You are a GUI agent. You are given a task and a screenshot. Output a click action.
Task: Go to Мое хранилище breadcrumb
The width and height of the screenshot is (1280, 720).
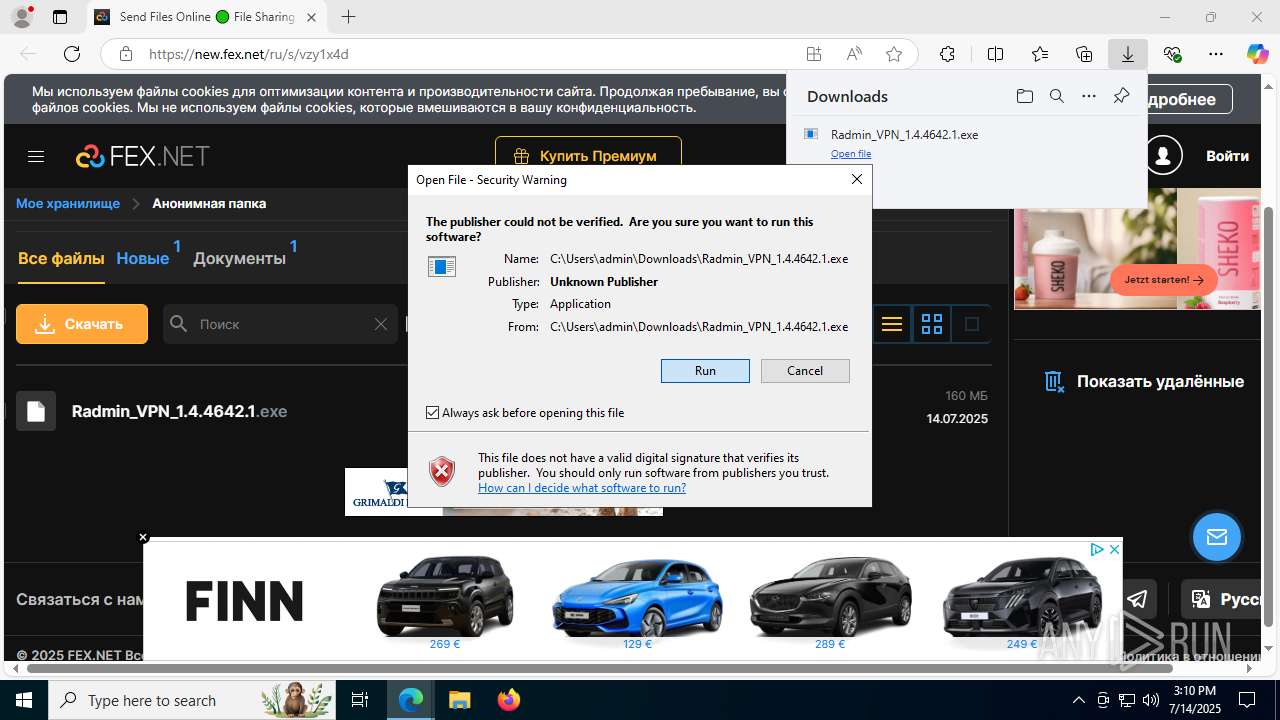click(x=68, y=203)
